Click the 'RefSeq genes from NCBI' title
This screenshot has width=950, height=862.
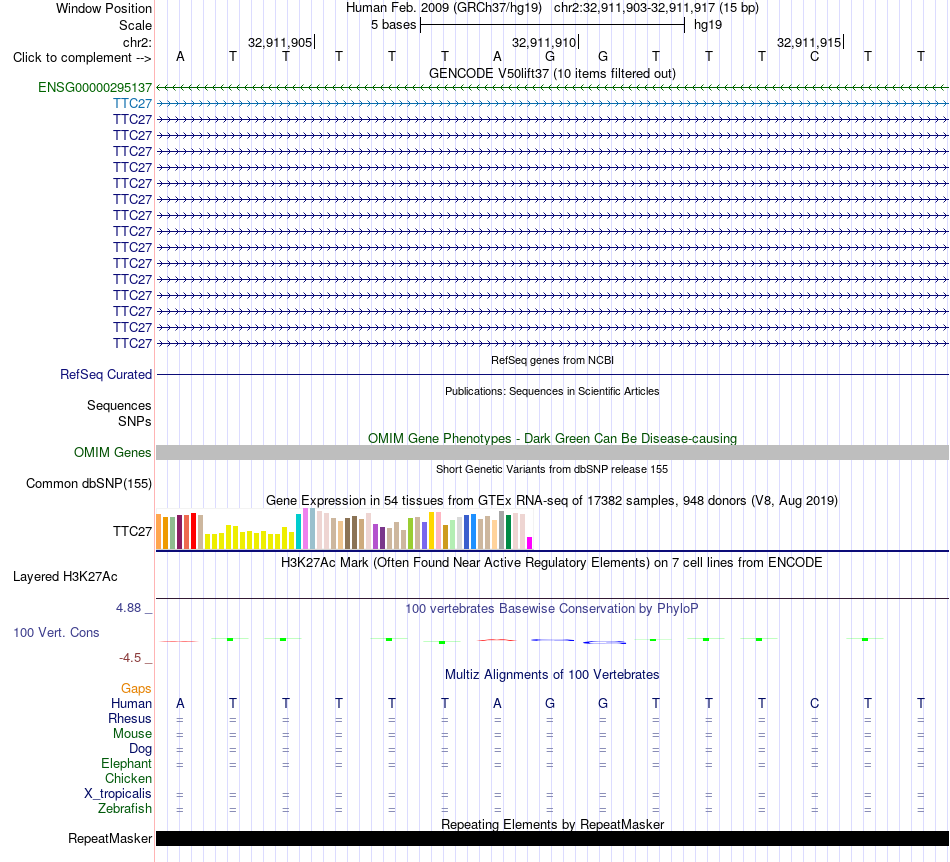(552, 360)
